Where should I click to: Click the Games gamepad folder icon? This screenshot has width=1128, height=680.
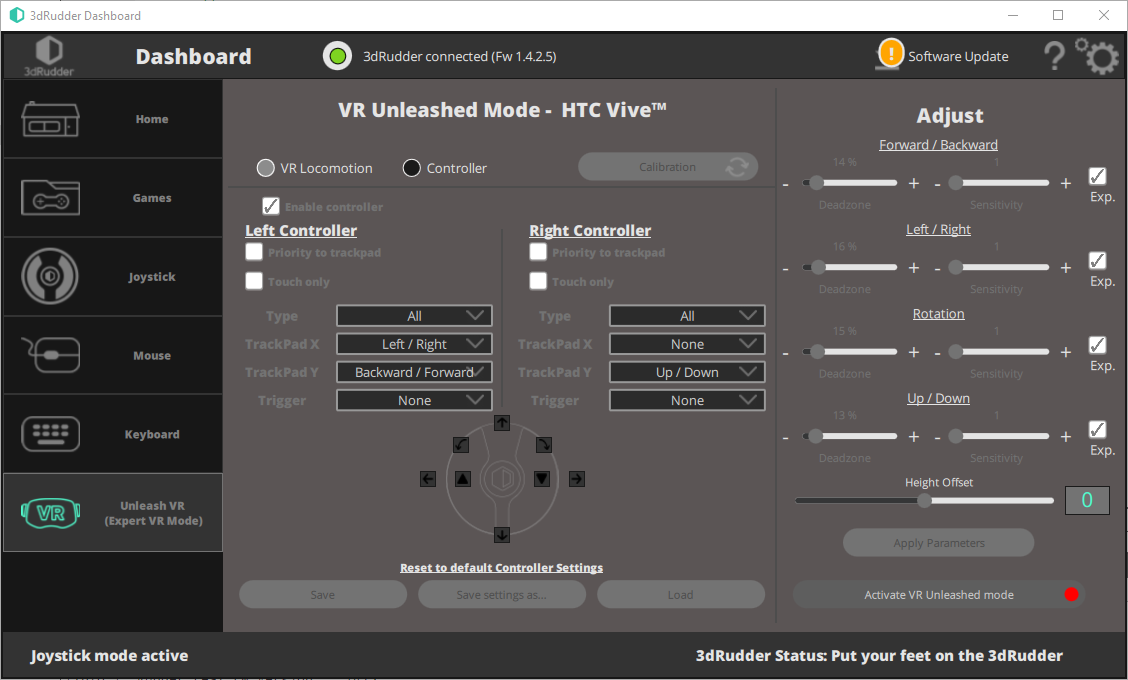(50, 197)
